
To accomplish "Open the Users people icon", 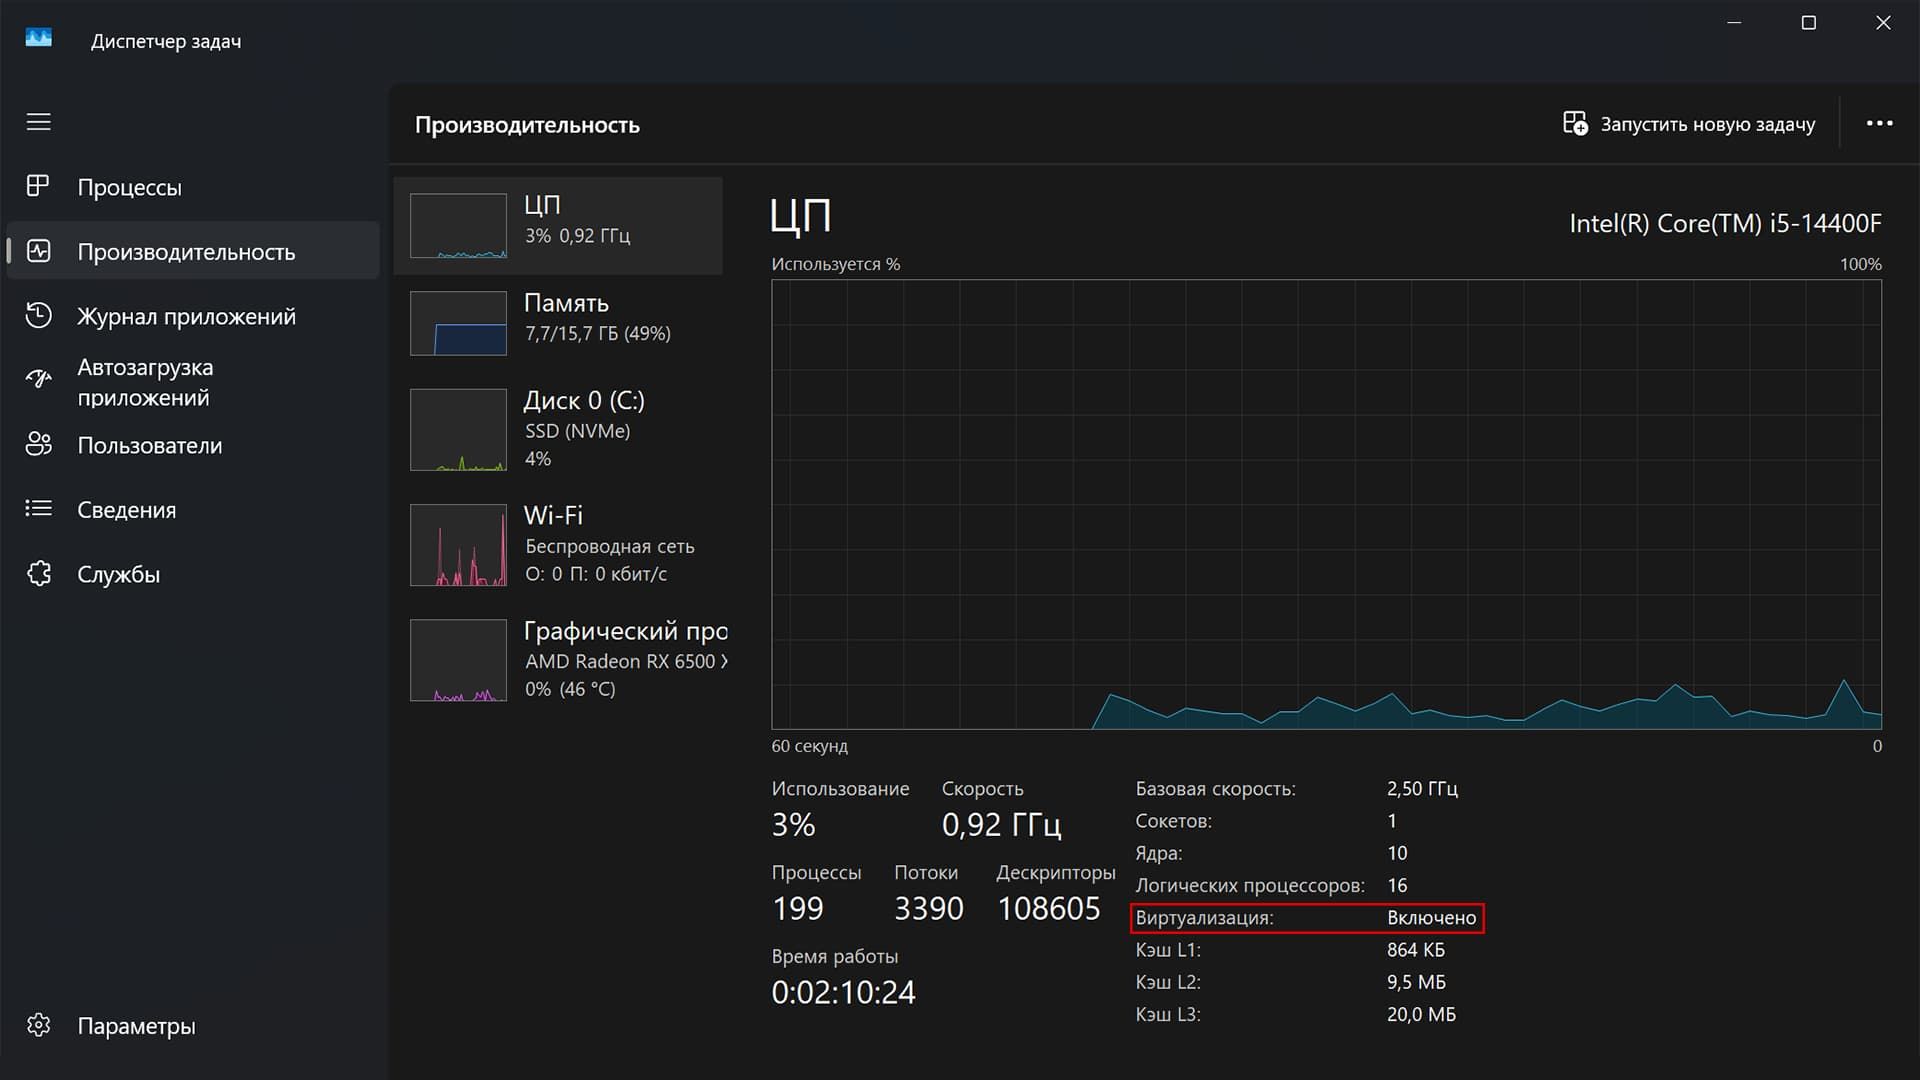I will (x=38, y=445).
